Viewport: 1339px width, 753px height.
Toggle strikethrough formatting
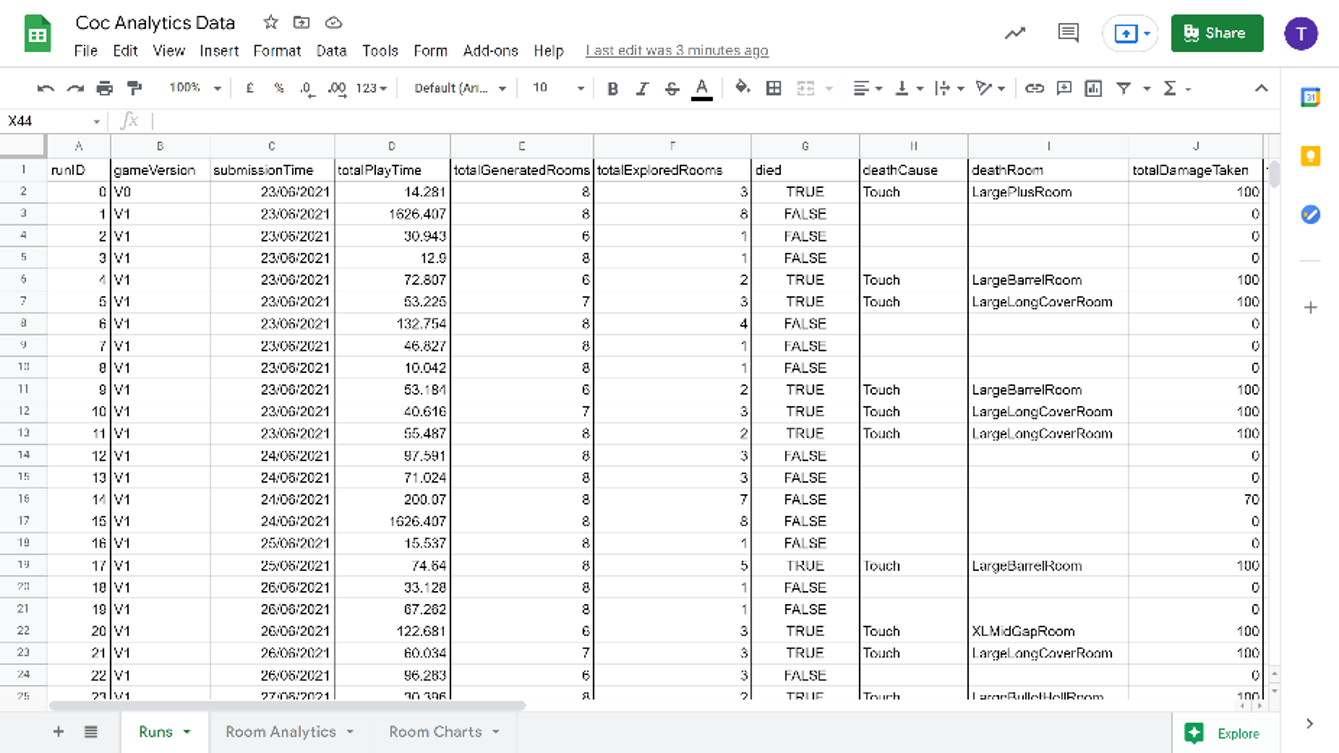672,88
